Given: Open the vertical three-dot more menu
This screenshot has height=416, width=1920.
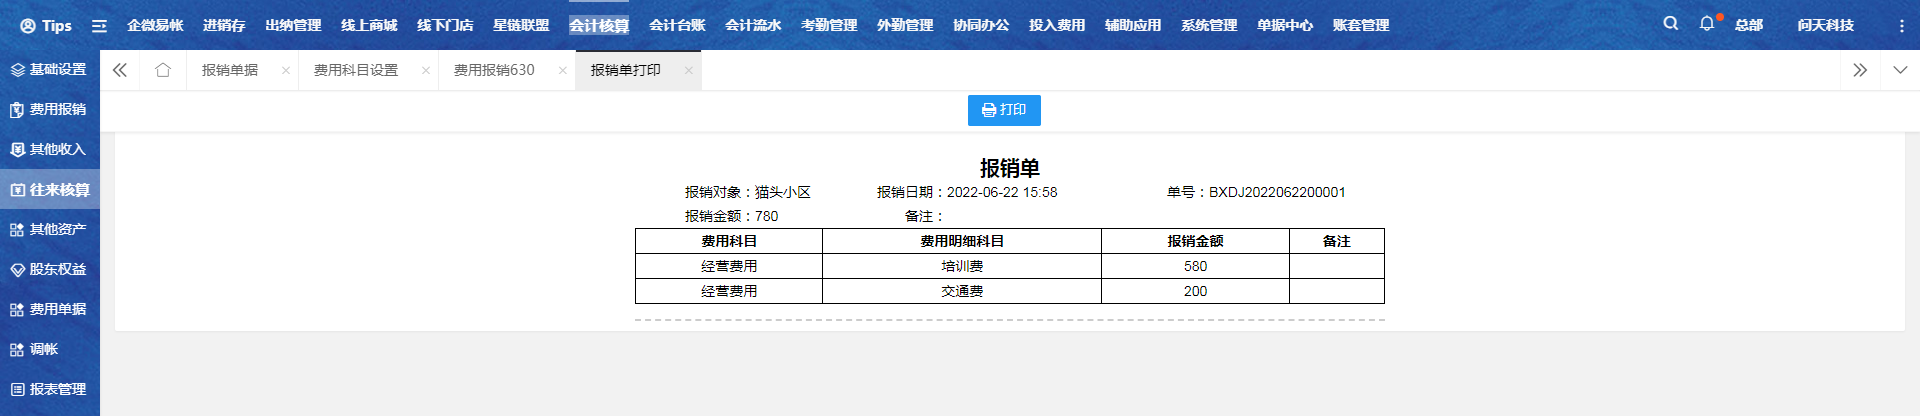Looking at the screenshot, I should (x=1901, y=26).
